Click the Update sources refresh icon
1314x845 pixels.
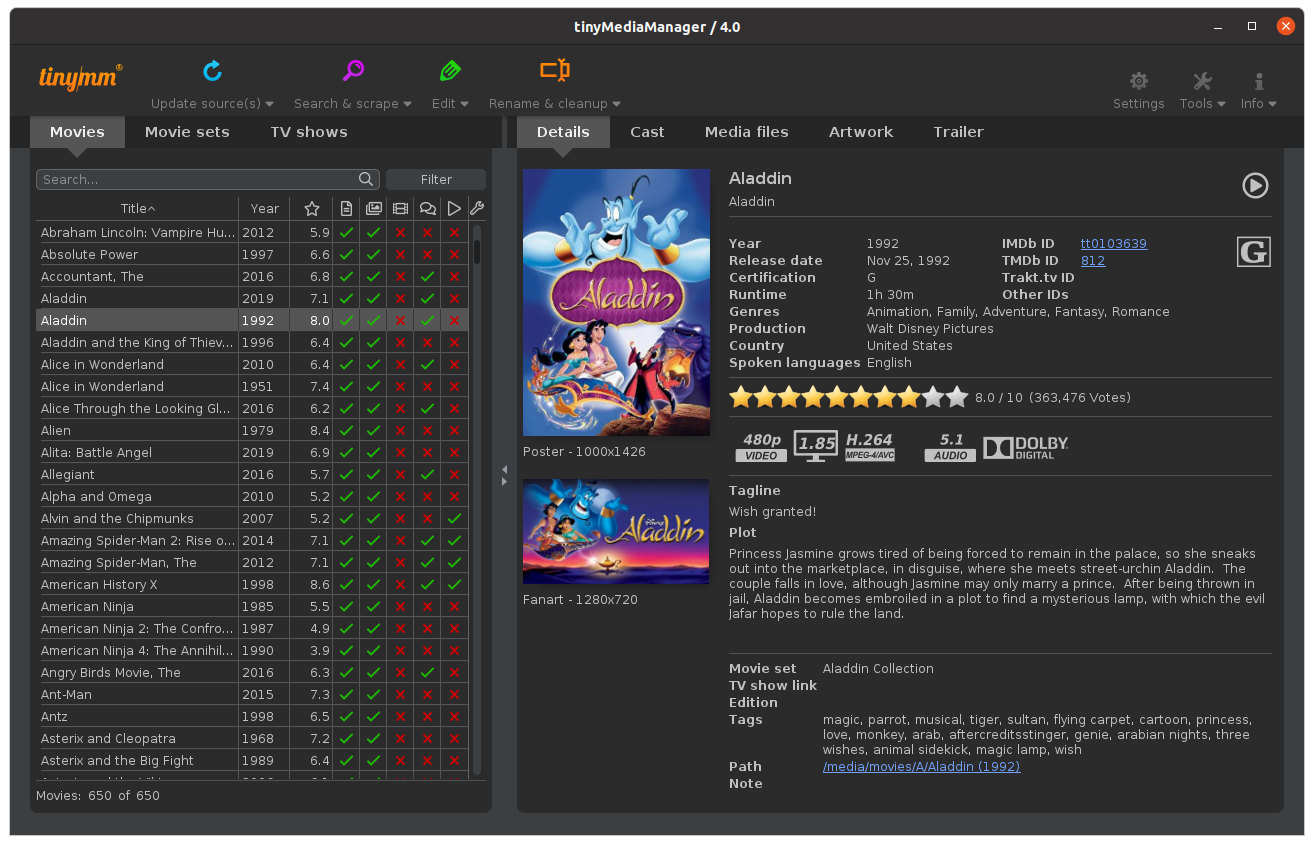212,71
